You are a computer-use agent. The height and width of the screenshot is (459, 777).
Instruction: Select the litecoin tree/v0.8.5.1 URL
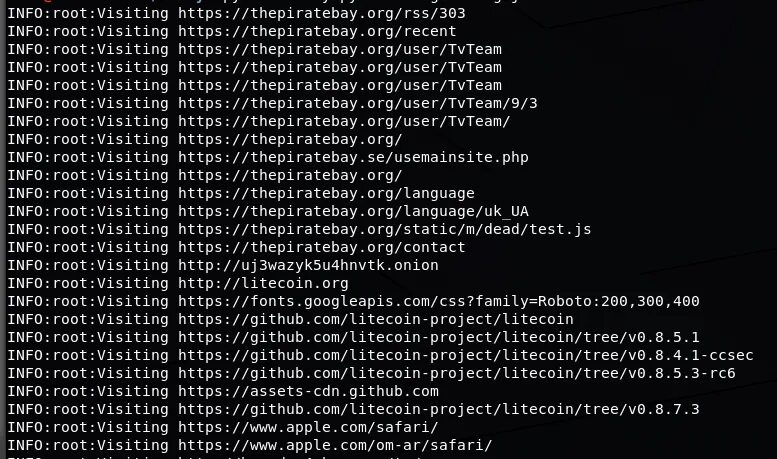[439, 338]
